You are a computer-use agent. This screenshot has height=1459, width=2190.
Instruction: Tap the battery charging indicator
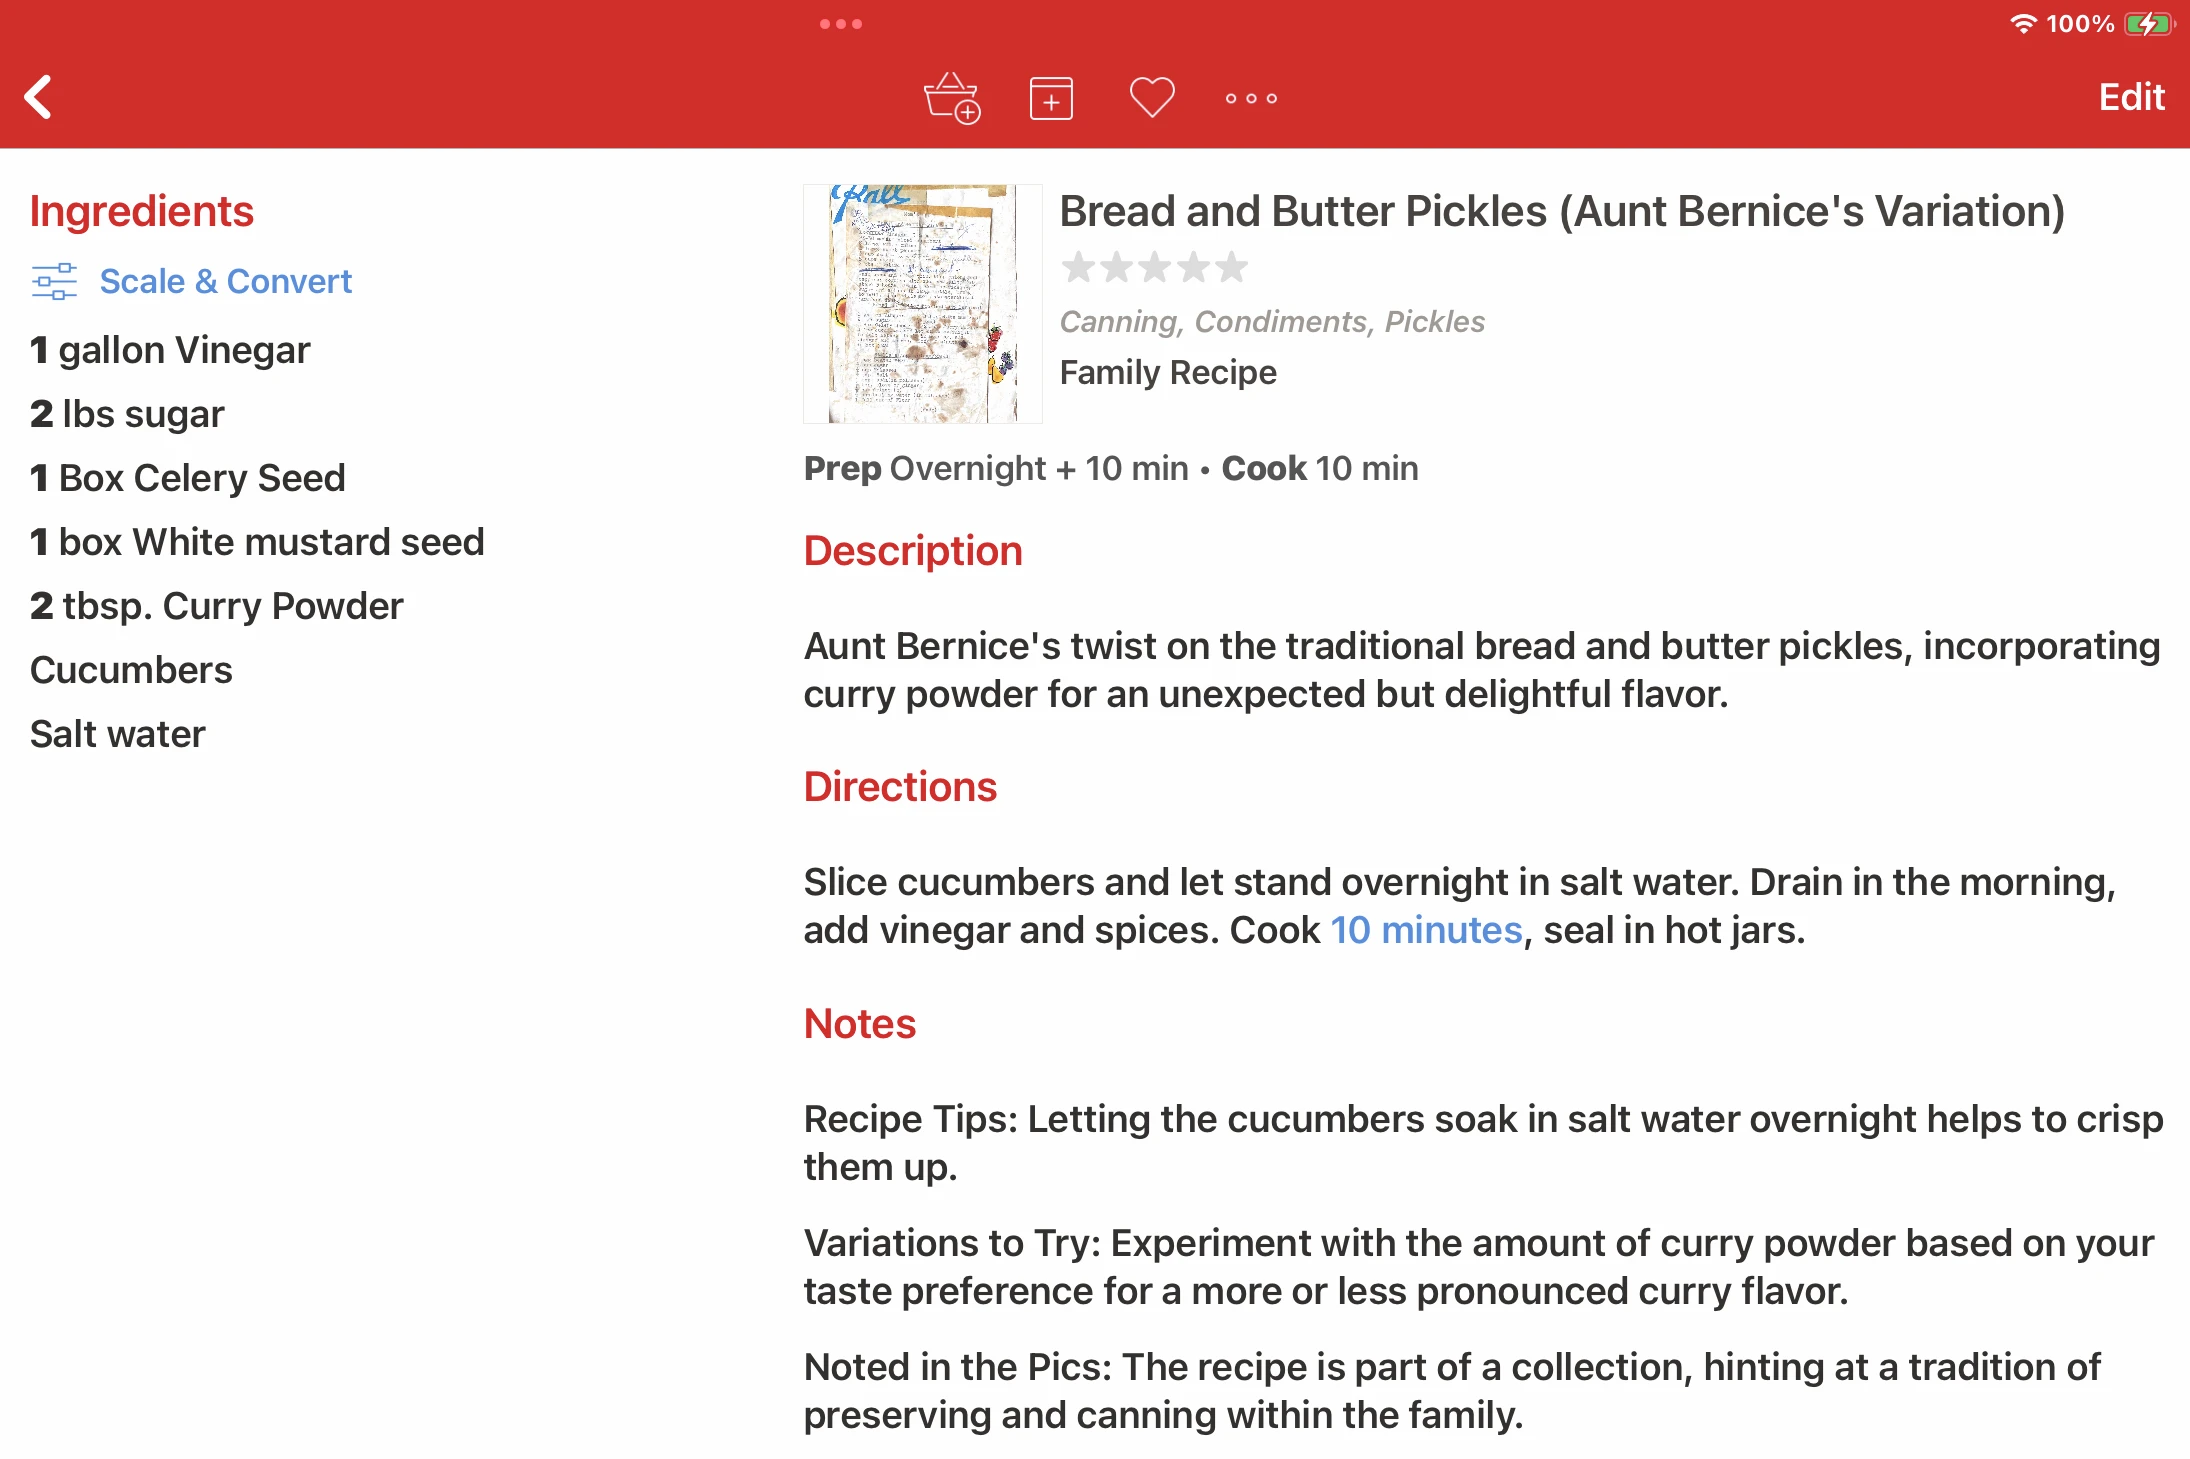(x=2148, y=24)
